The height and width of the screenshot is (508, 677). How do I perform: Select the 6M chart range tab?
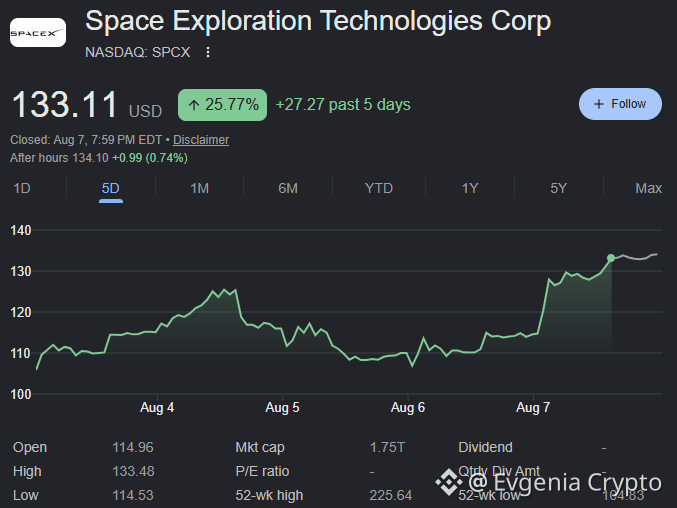[x=288, y=188]
